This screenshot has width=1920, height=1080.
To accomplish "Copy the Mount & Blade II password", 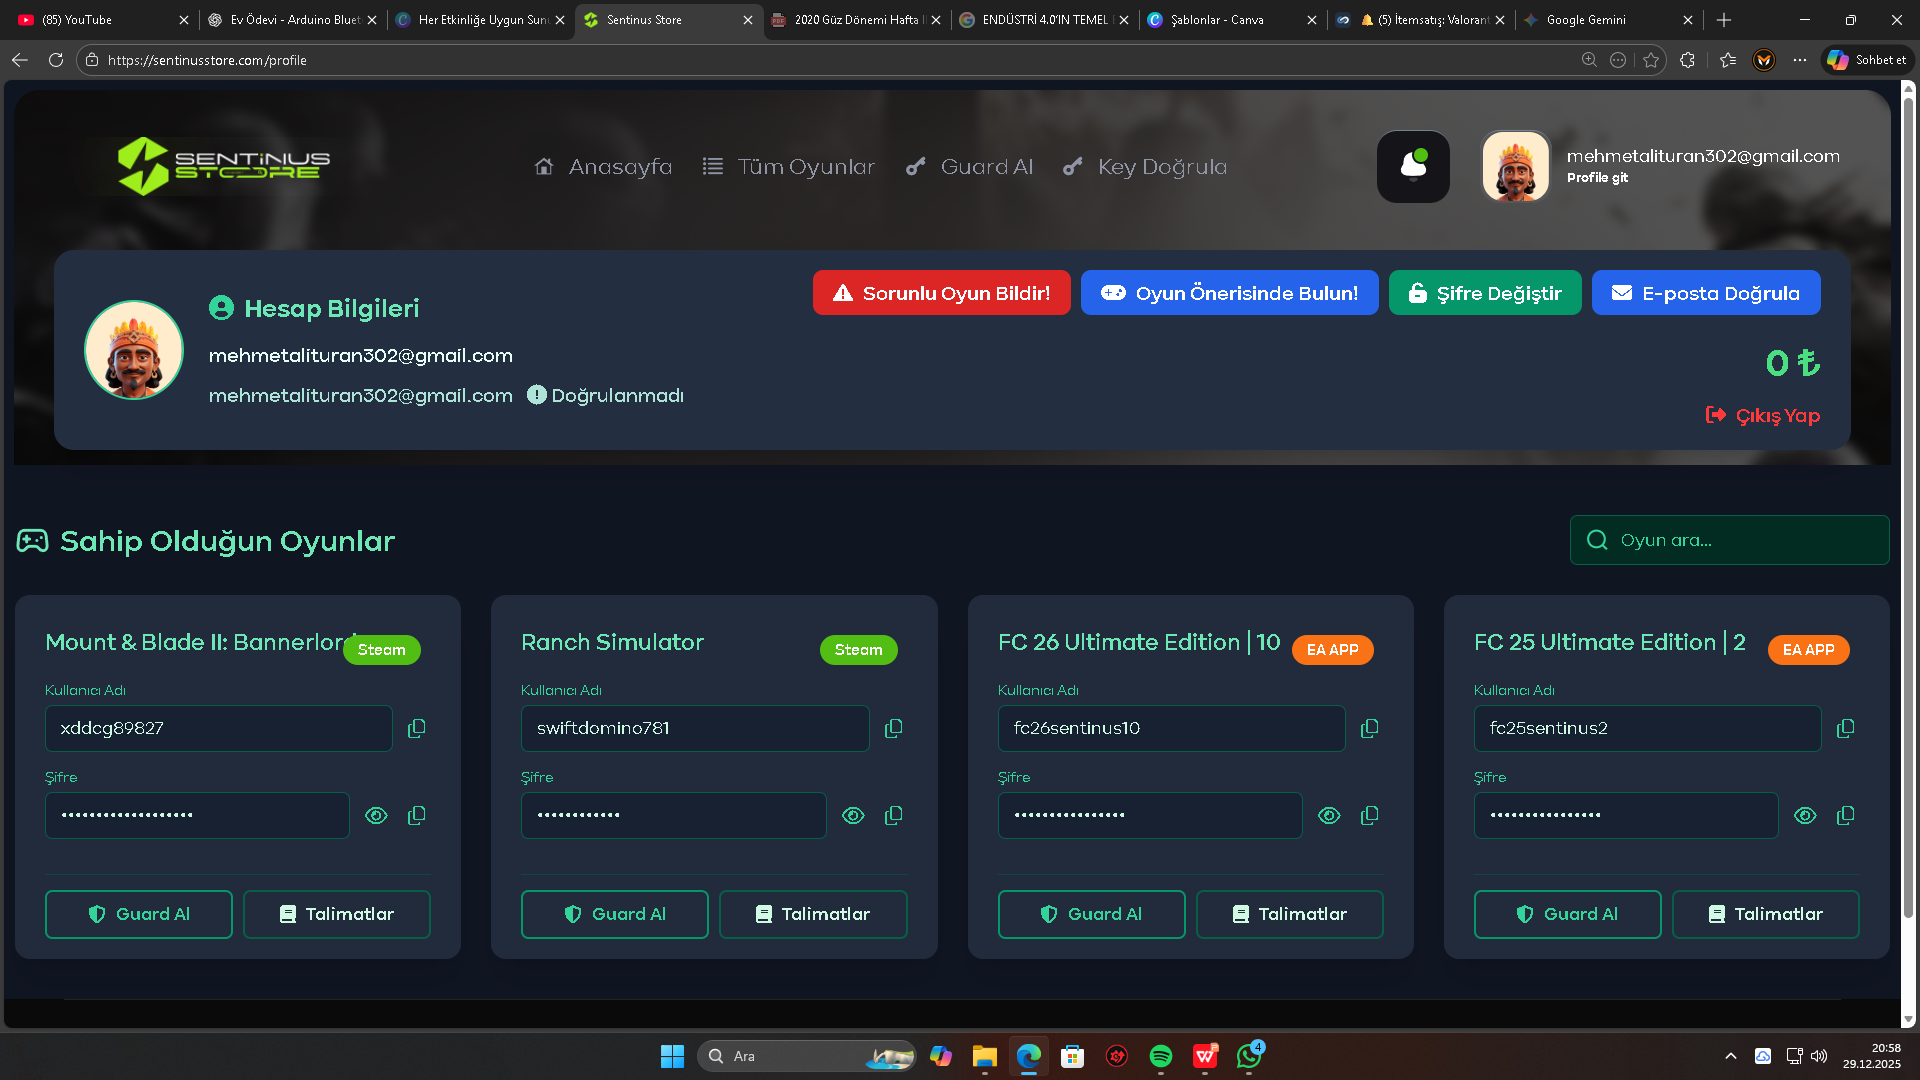I will pyautogui.click(x=417, y=816).
